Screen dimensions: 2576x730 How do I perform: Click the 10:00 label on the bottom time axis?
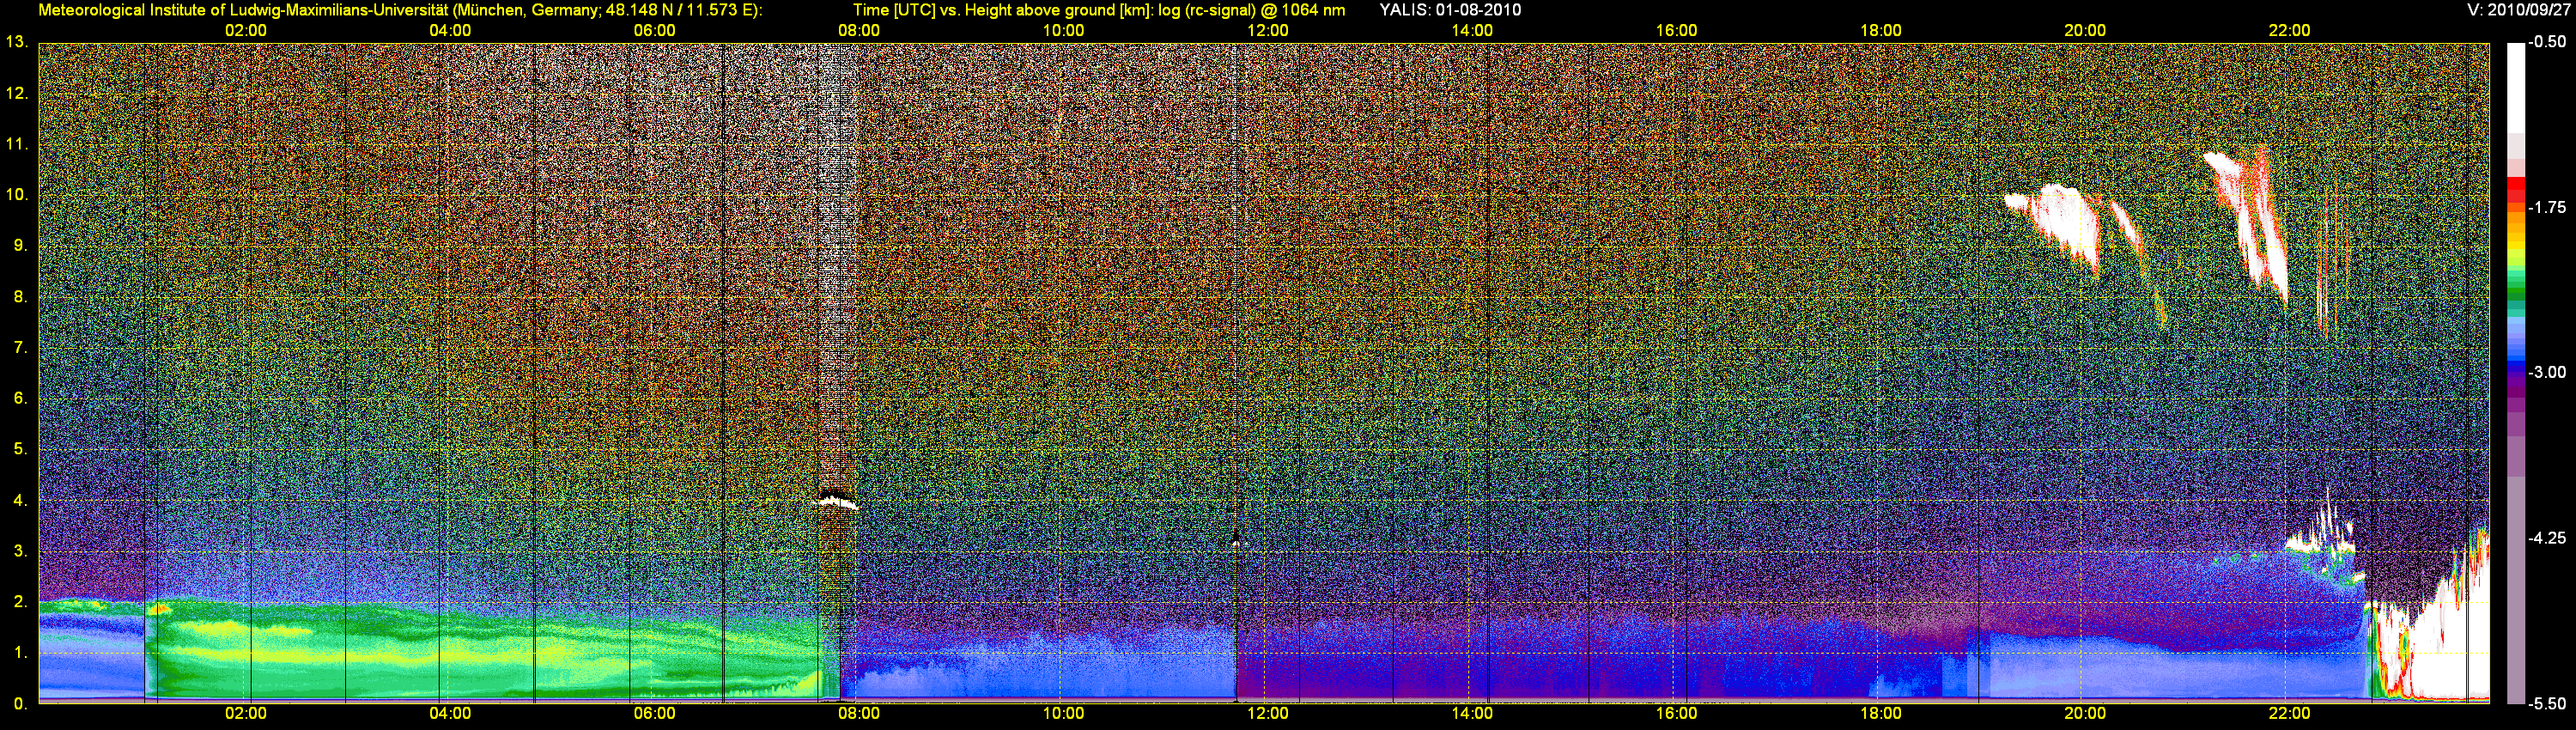(1063, 713)
